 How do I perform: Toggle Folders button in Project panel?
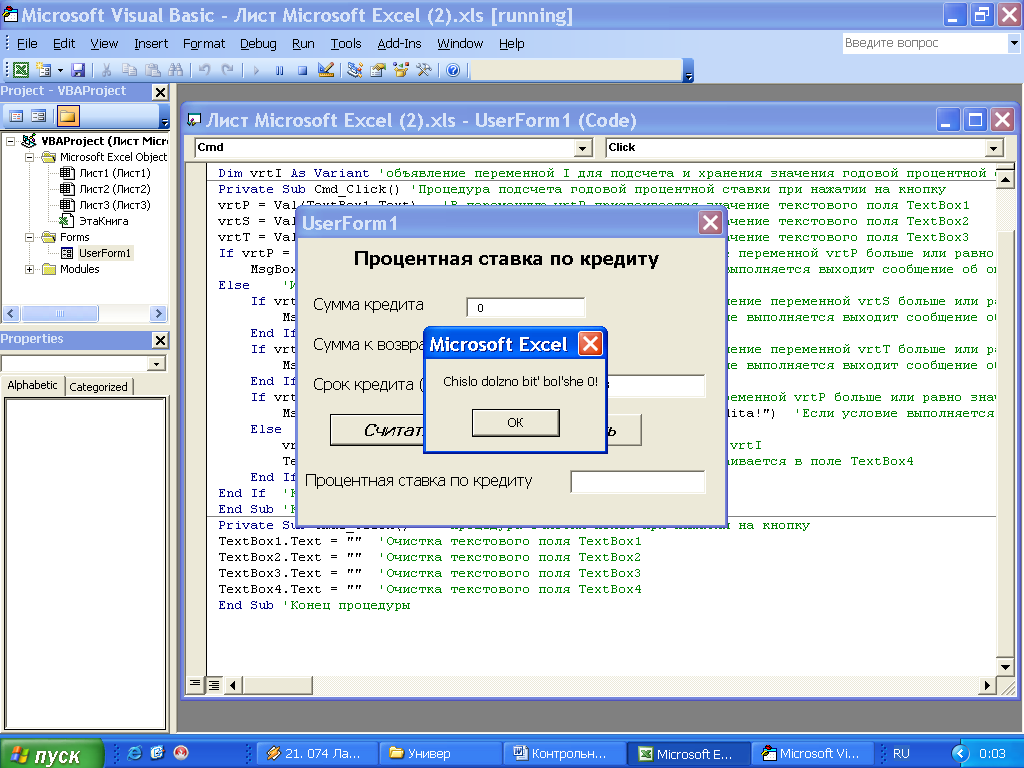pos(67,116)
